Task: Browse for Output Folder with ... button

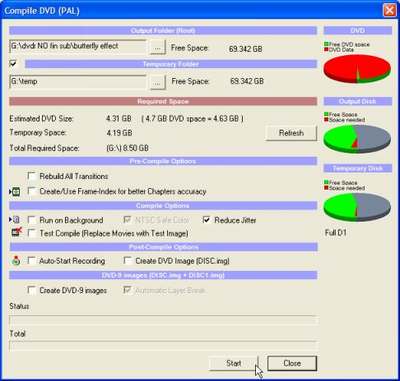Action: click(158, 48)
